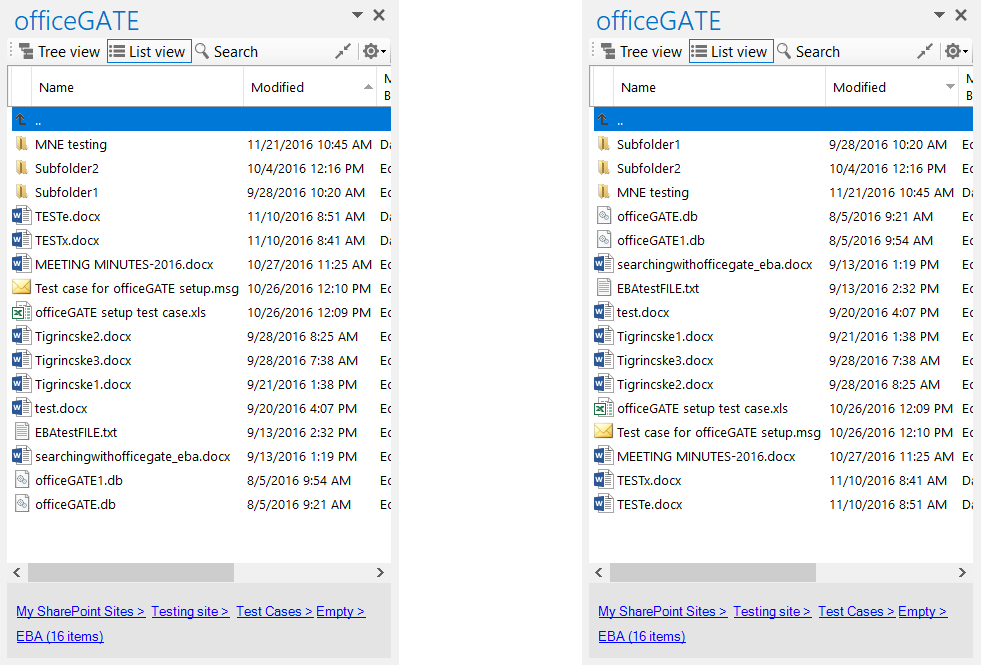Sort by the Name column header in left panel

coord(57,88)
